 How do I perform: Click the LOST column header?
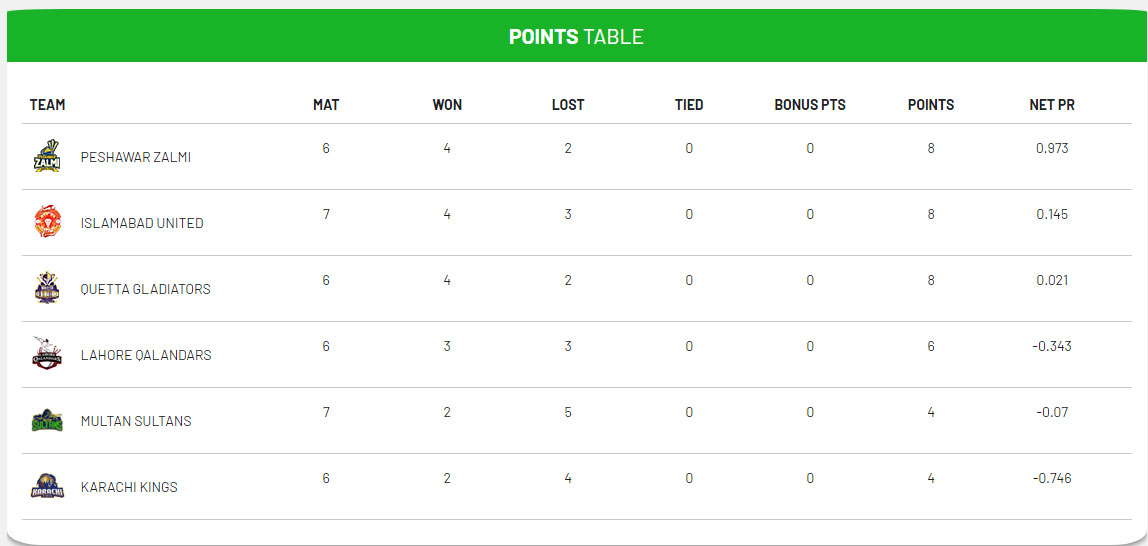click(568, 105)
